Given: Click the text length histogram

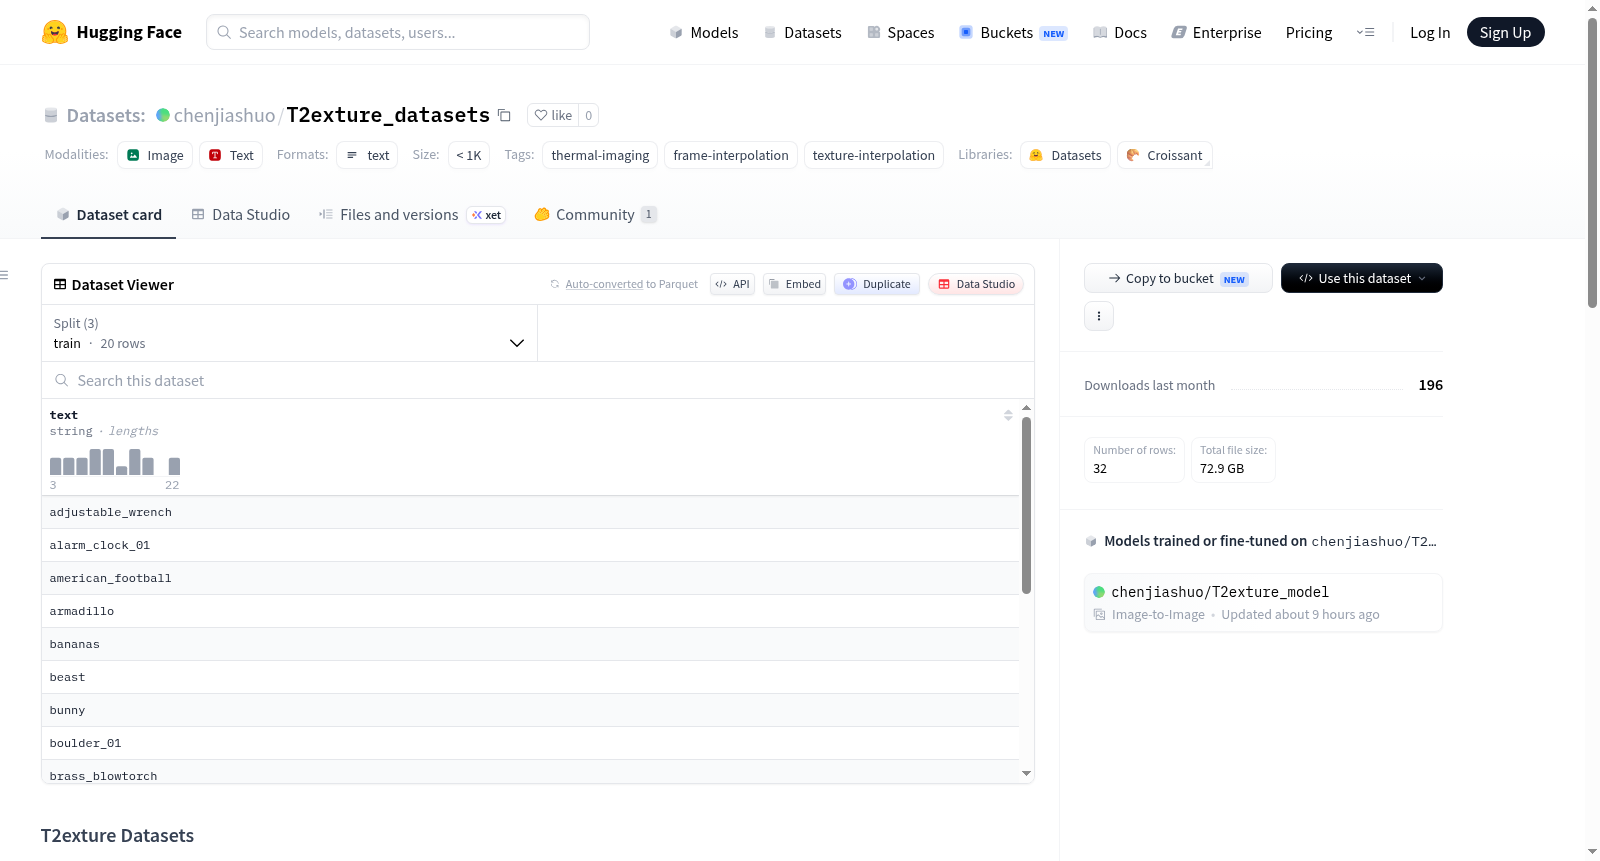Looking at the screenshot, I should (x=115, y=462).
